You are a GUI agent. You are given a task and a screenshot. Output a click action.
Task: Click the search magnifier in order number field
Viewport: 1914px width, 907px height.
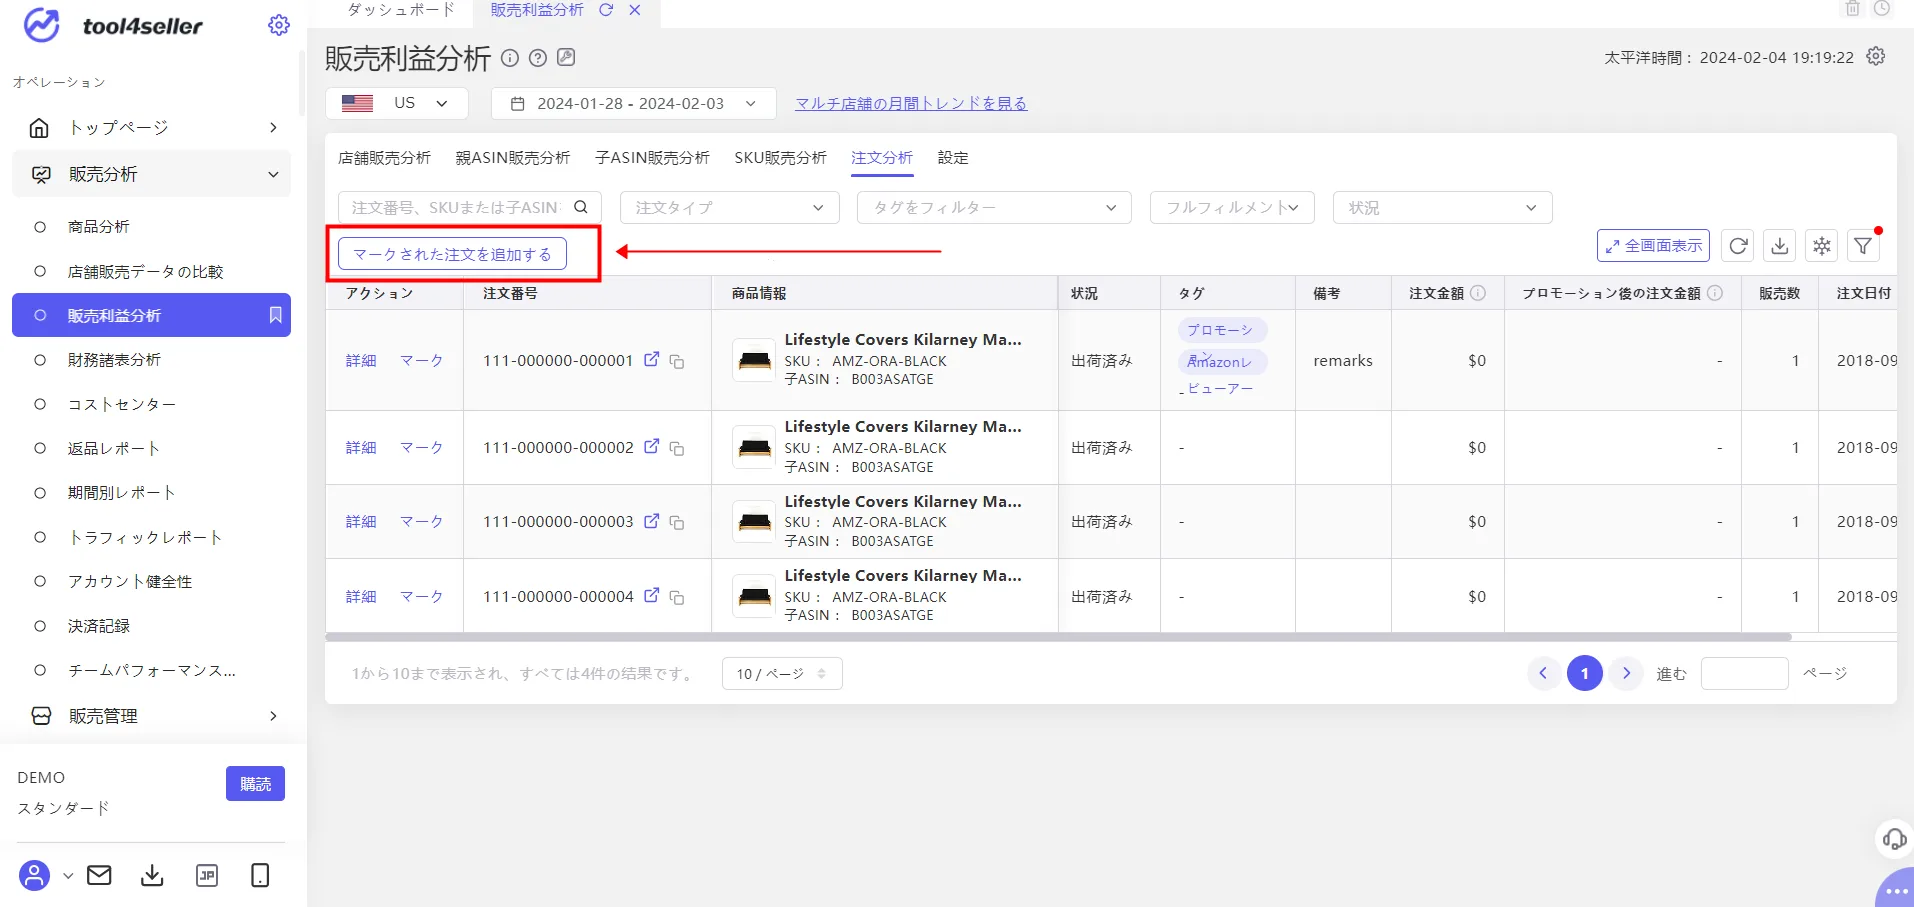pyautogui.click(x=581, y=207)
